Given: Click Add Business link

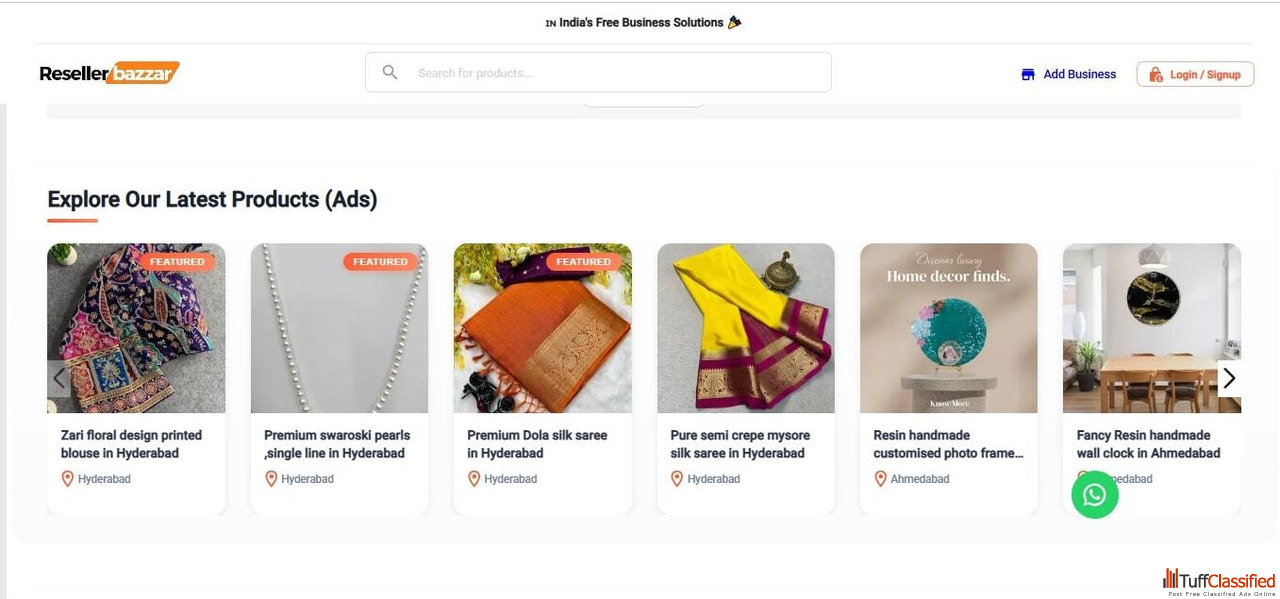Looking at the screenshot, I should tap(1079, 75).
